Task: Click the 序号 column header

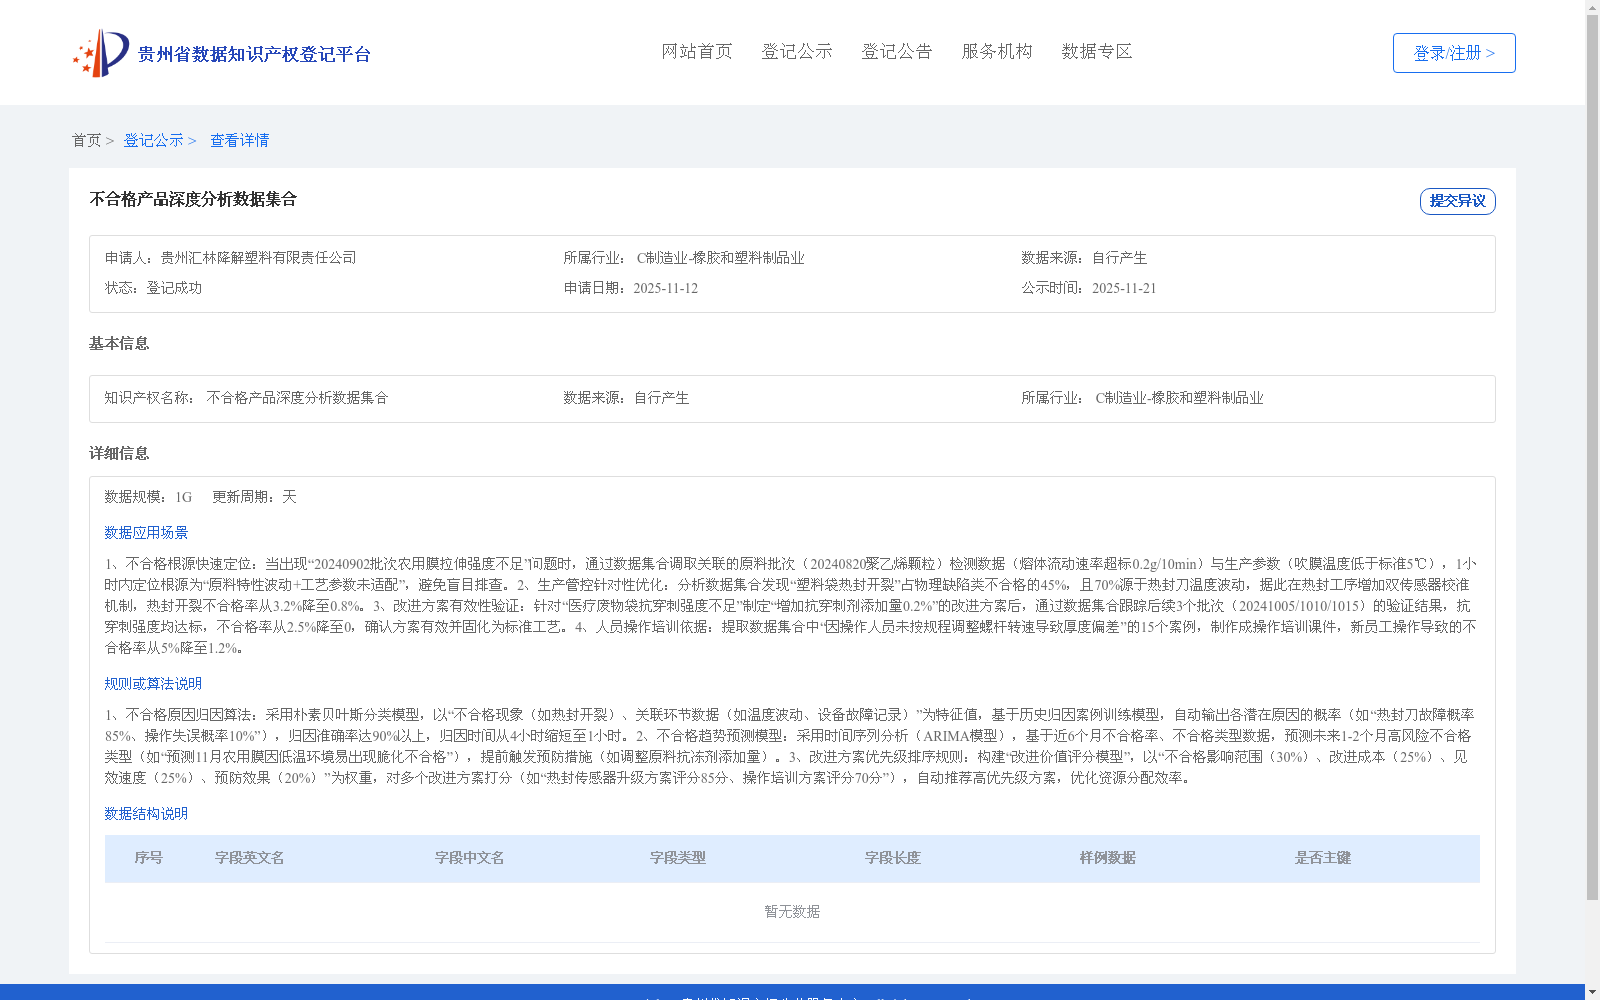Action: tap(149, 858)
